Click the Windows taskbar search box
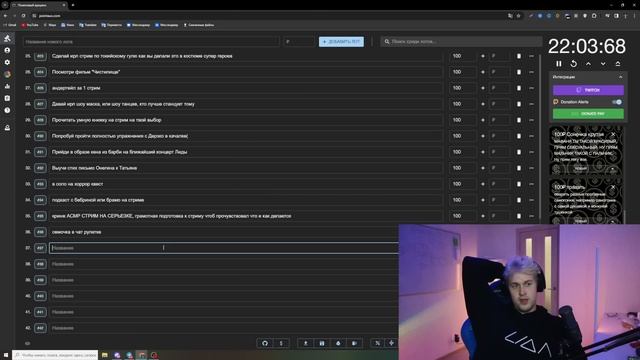 pyautogui.click(x=55, y=355)
